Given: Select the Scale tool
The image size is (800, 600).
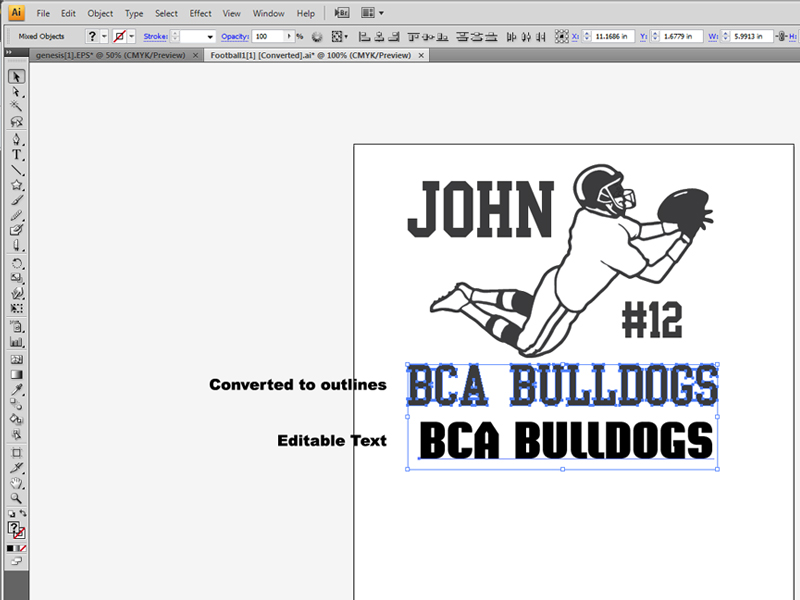Looking at the screenshot, I should pyautogui.click(x=16, y=278).
